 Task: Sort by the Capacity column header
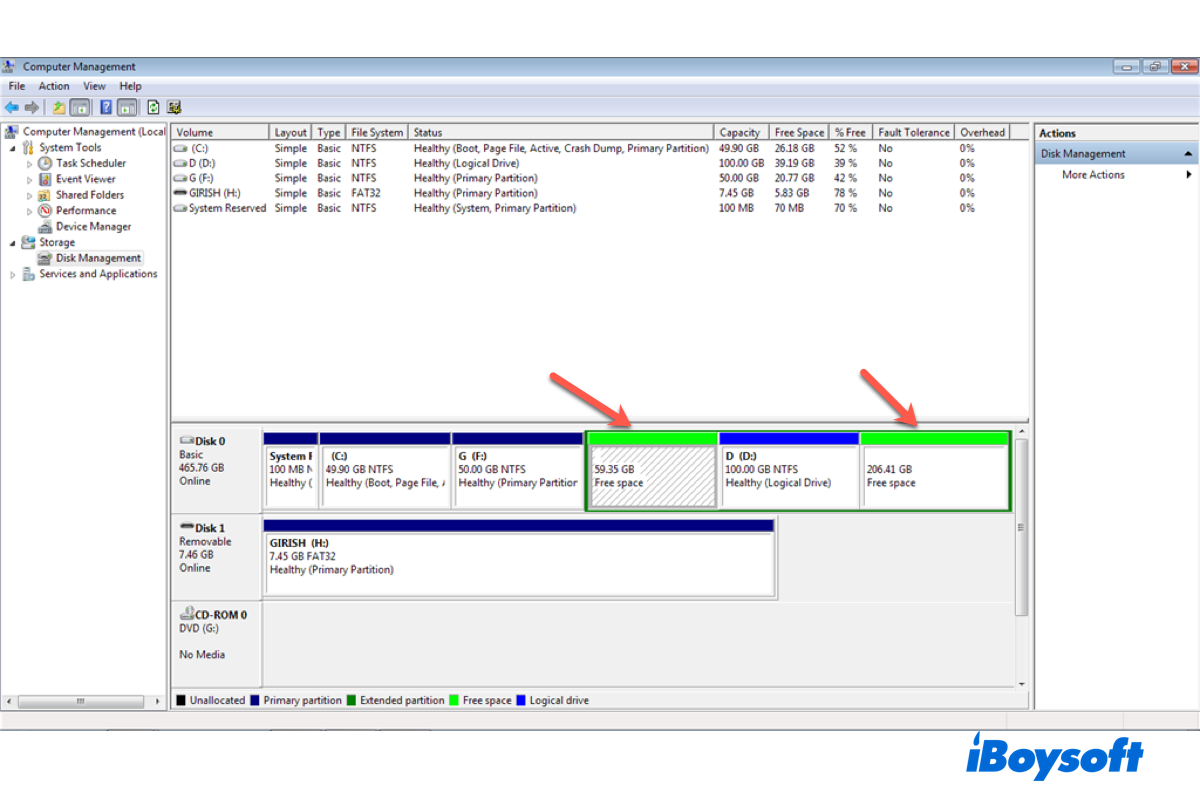(740, 132)
